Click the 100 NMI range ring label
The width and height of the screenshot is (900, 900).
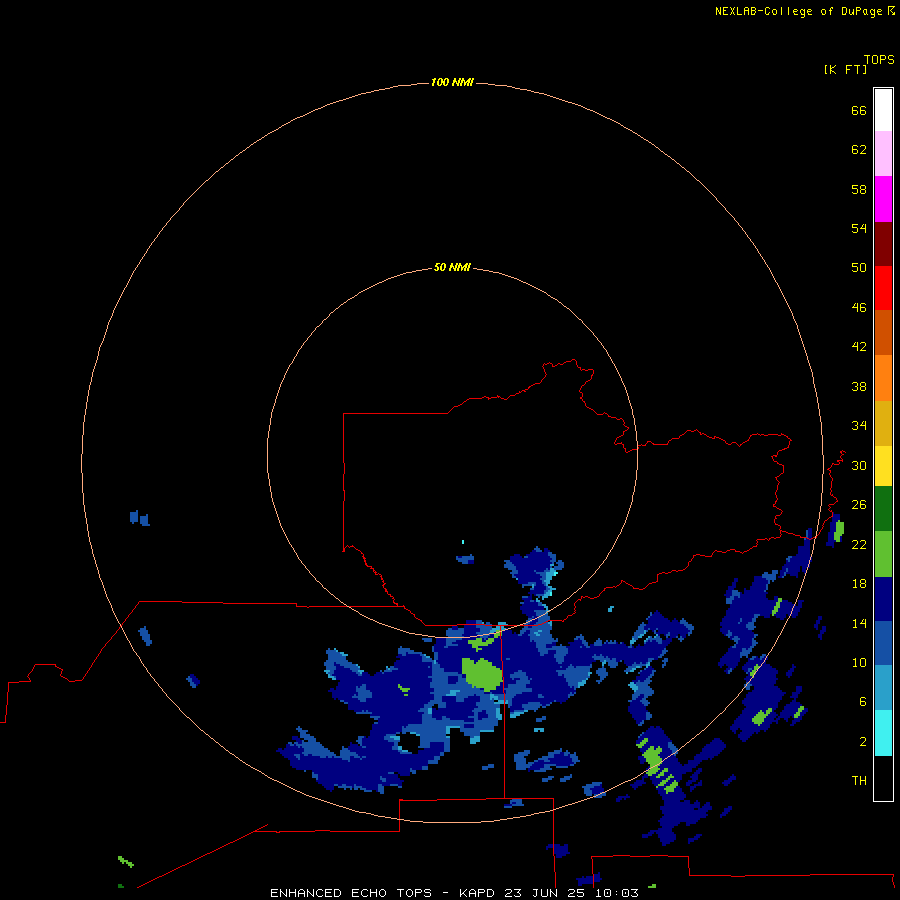tap(452, 82)
